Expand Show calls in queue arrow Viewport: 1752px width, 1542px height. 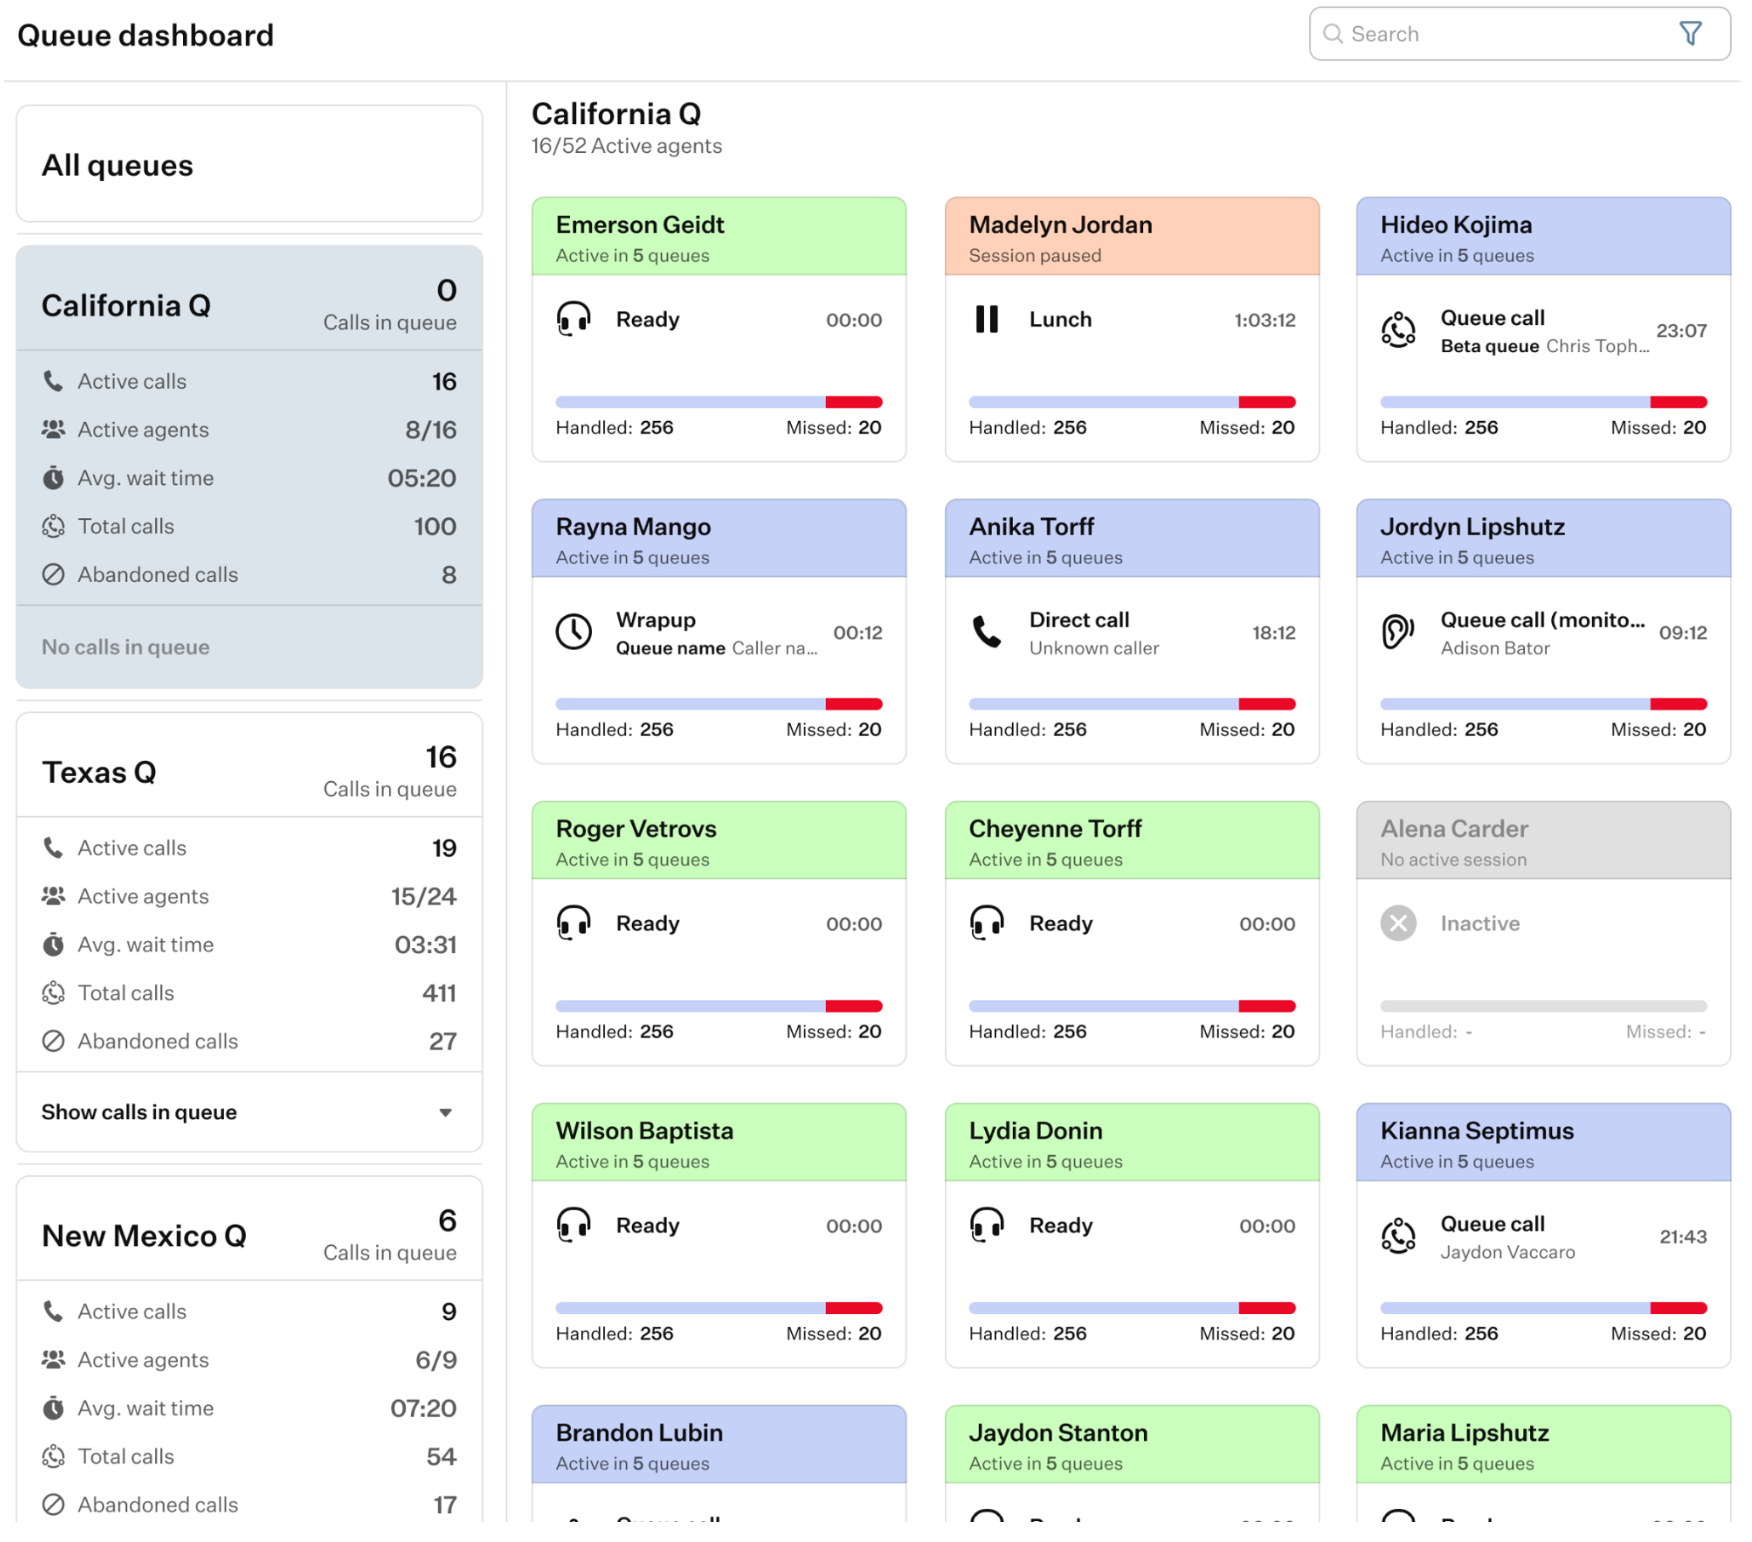point(445,1113)
